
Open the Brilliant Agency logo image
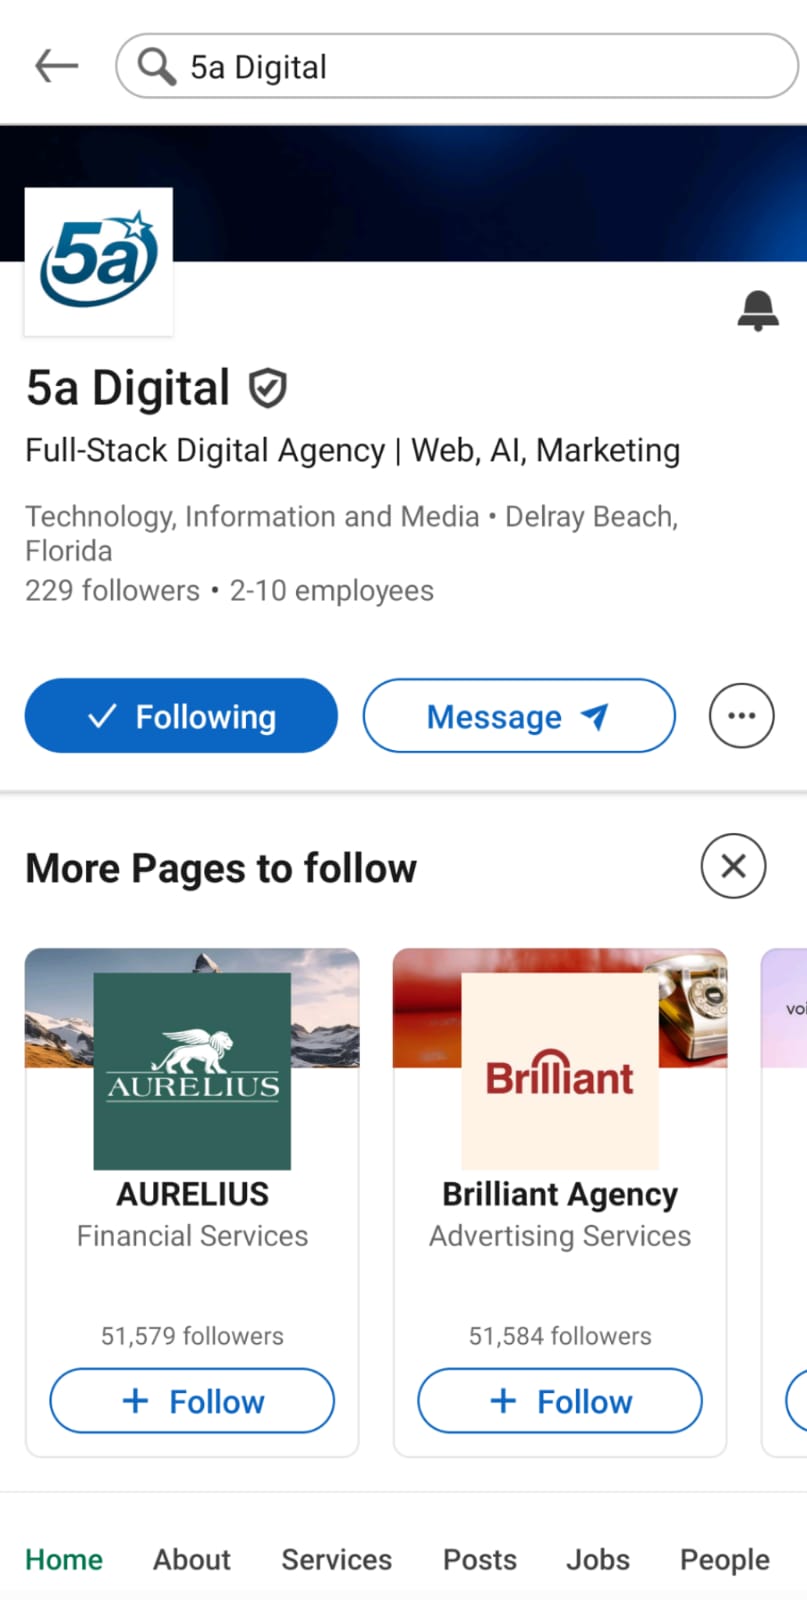click(x=560, y=1071)
